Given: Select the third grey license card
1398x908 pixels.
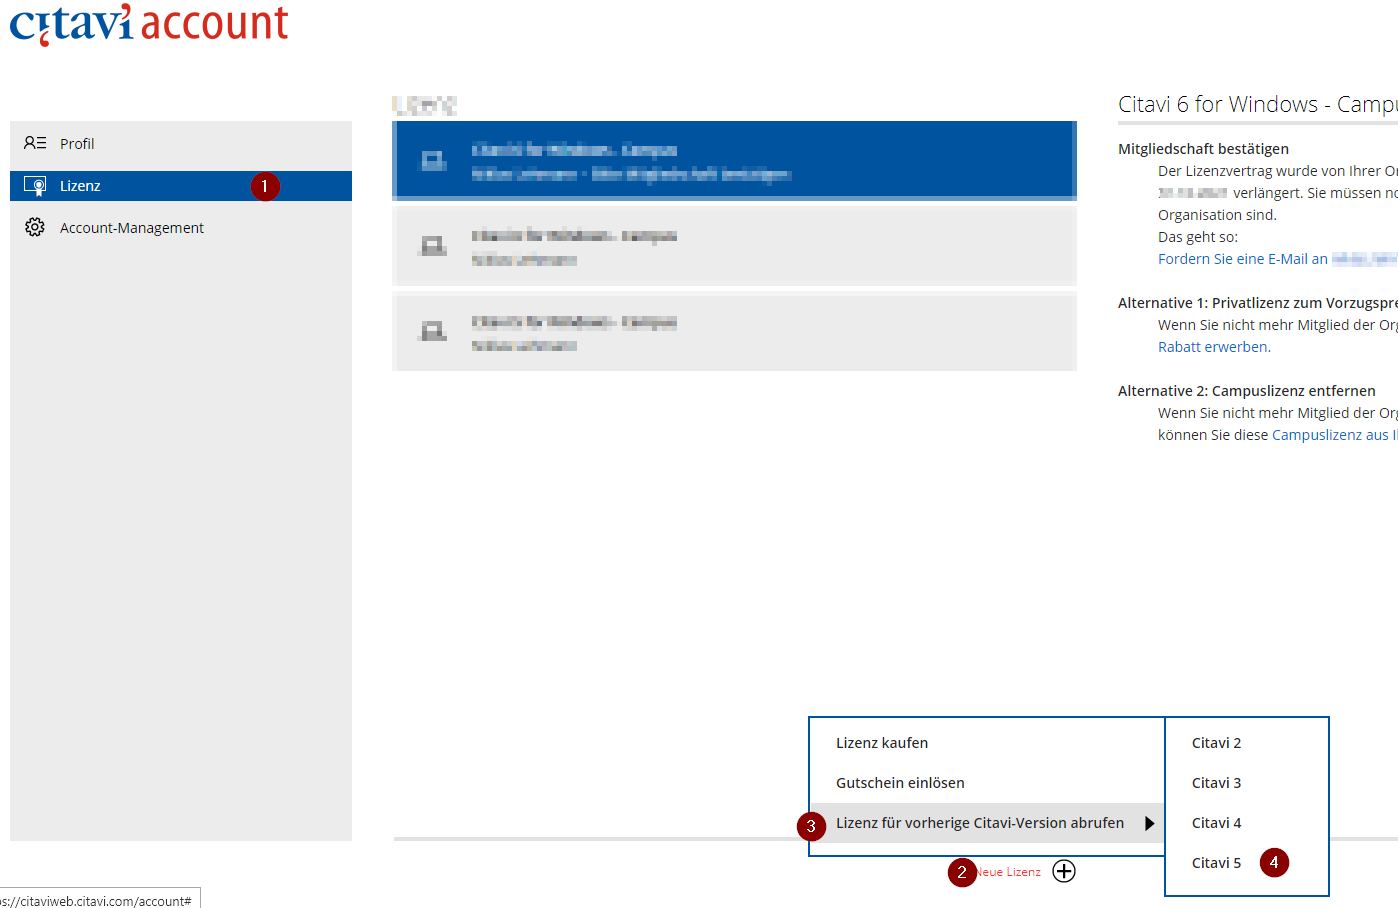Looking at the screenshot, I should coord(734,332).
